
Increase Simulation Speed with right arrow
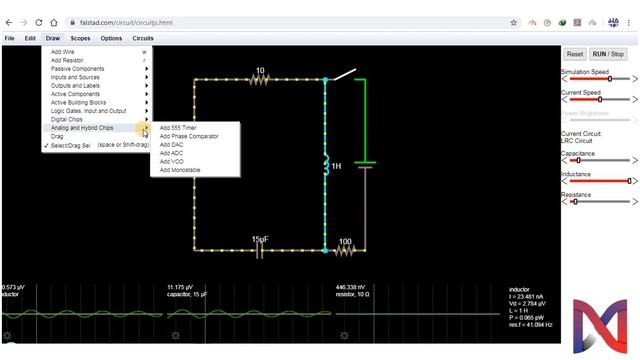(x=635, y=79)
